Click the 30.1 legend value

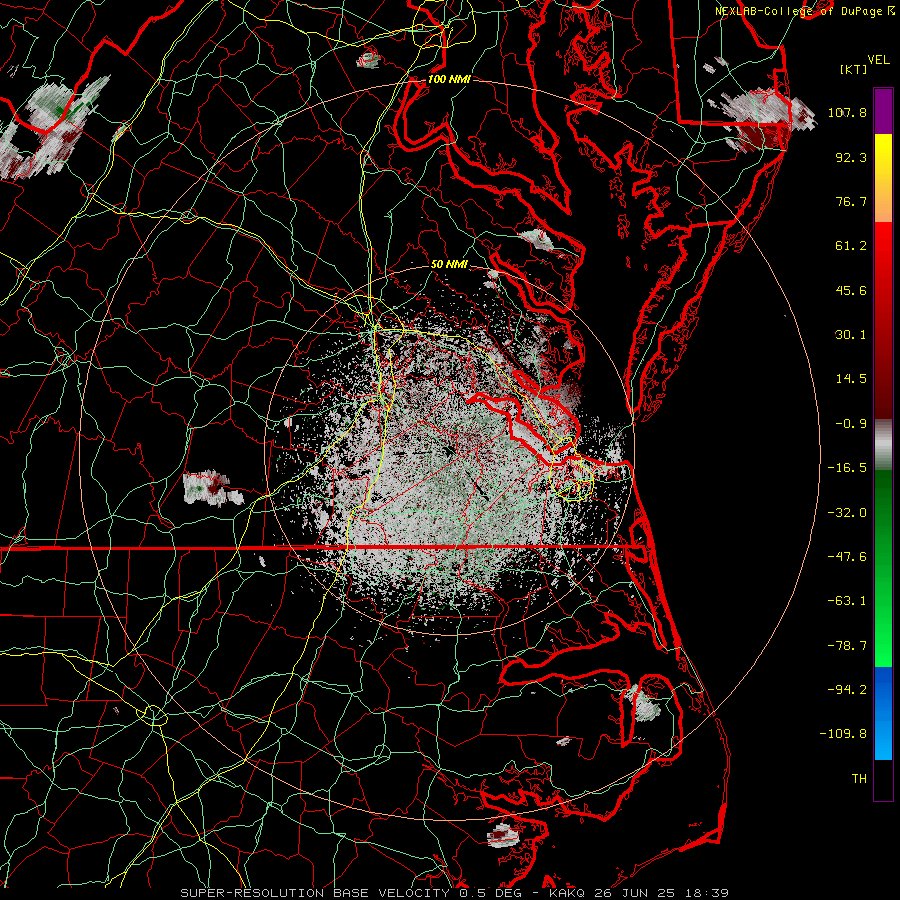pyautogui.click(x=851, y=335)
